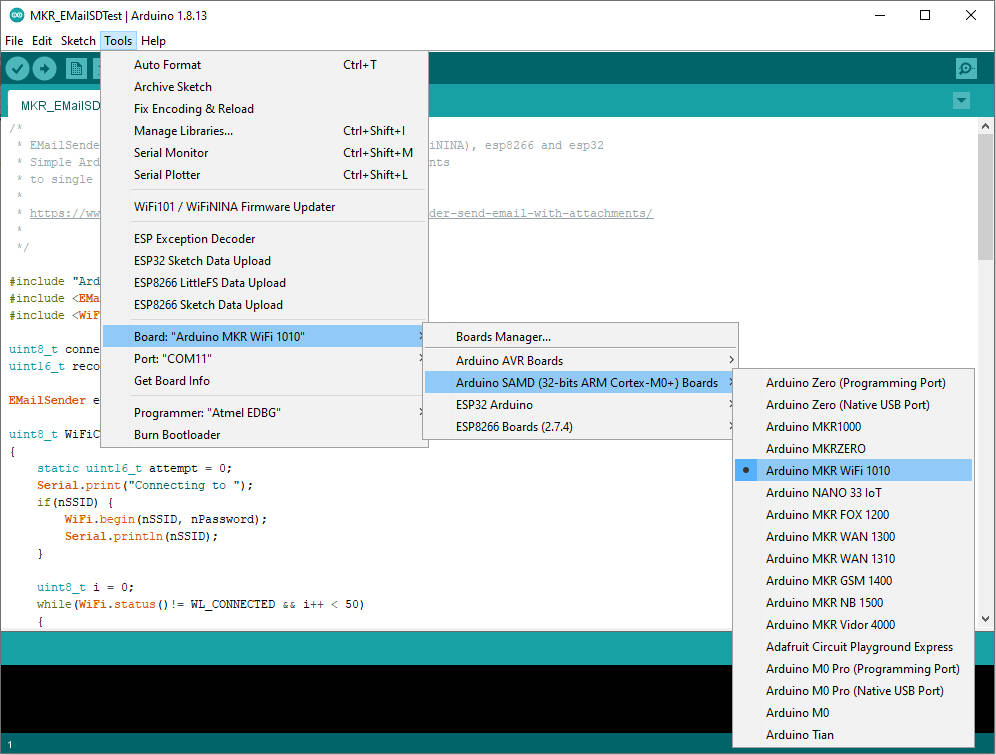
Task: Select ESP8266 Sketch Data Upload
Action: 264,305
